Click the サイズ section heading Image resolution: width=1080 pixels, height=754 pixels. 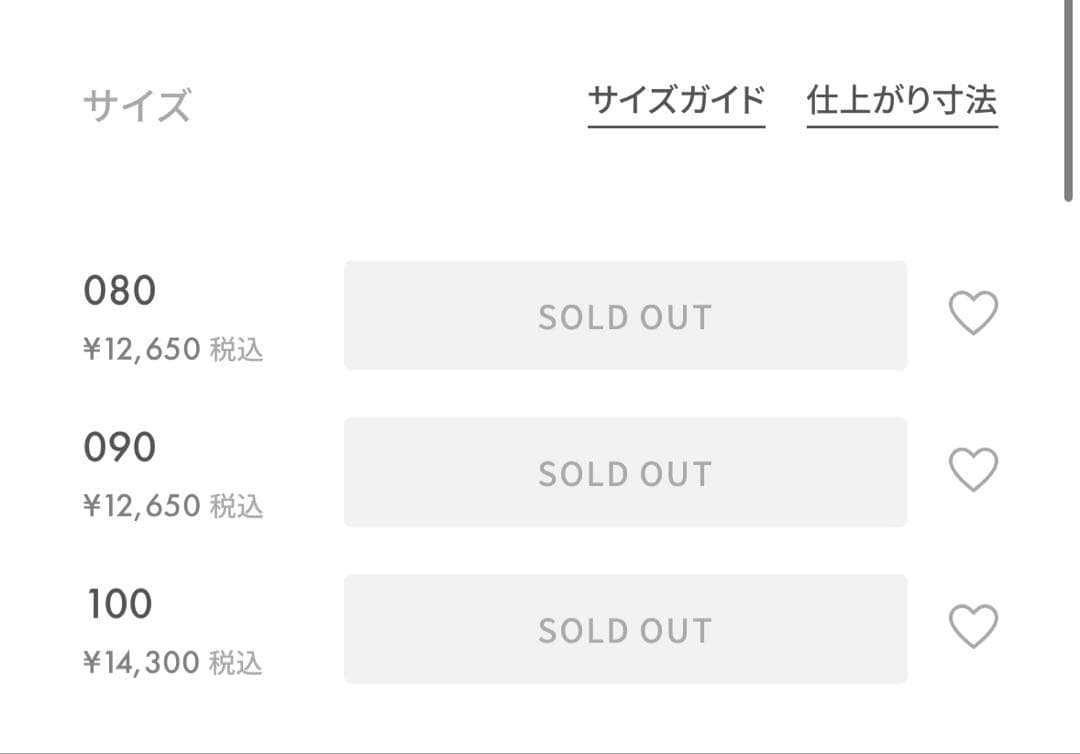(x=136, y=105)
